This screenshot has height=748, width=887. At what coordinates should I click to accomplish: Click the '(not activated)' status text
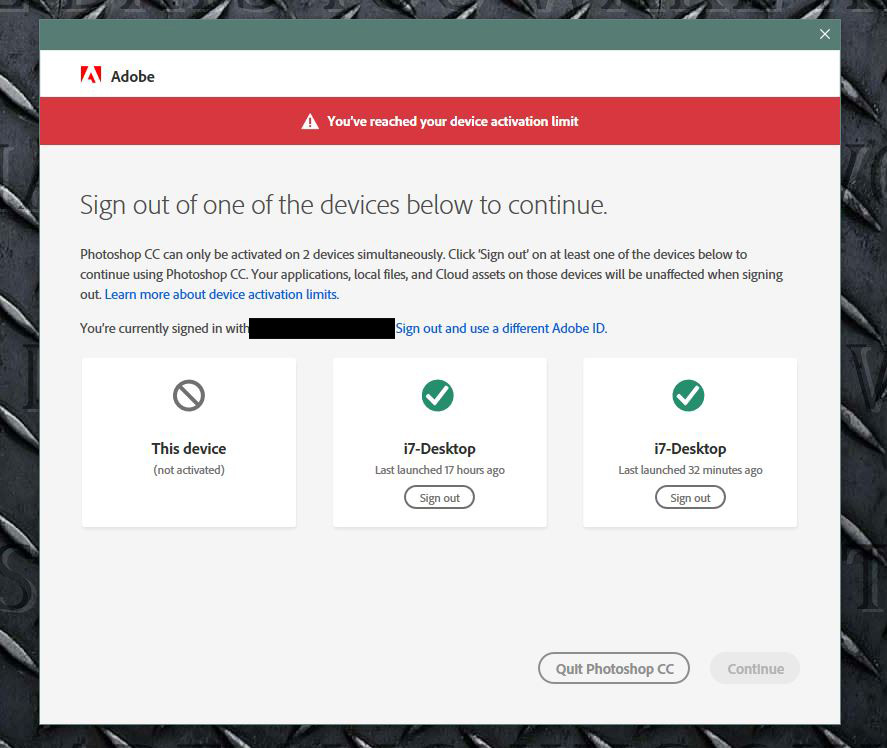pyautogui.click(x=189, y=470)
